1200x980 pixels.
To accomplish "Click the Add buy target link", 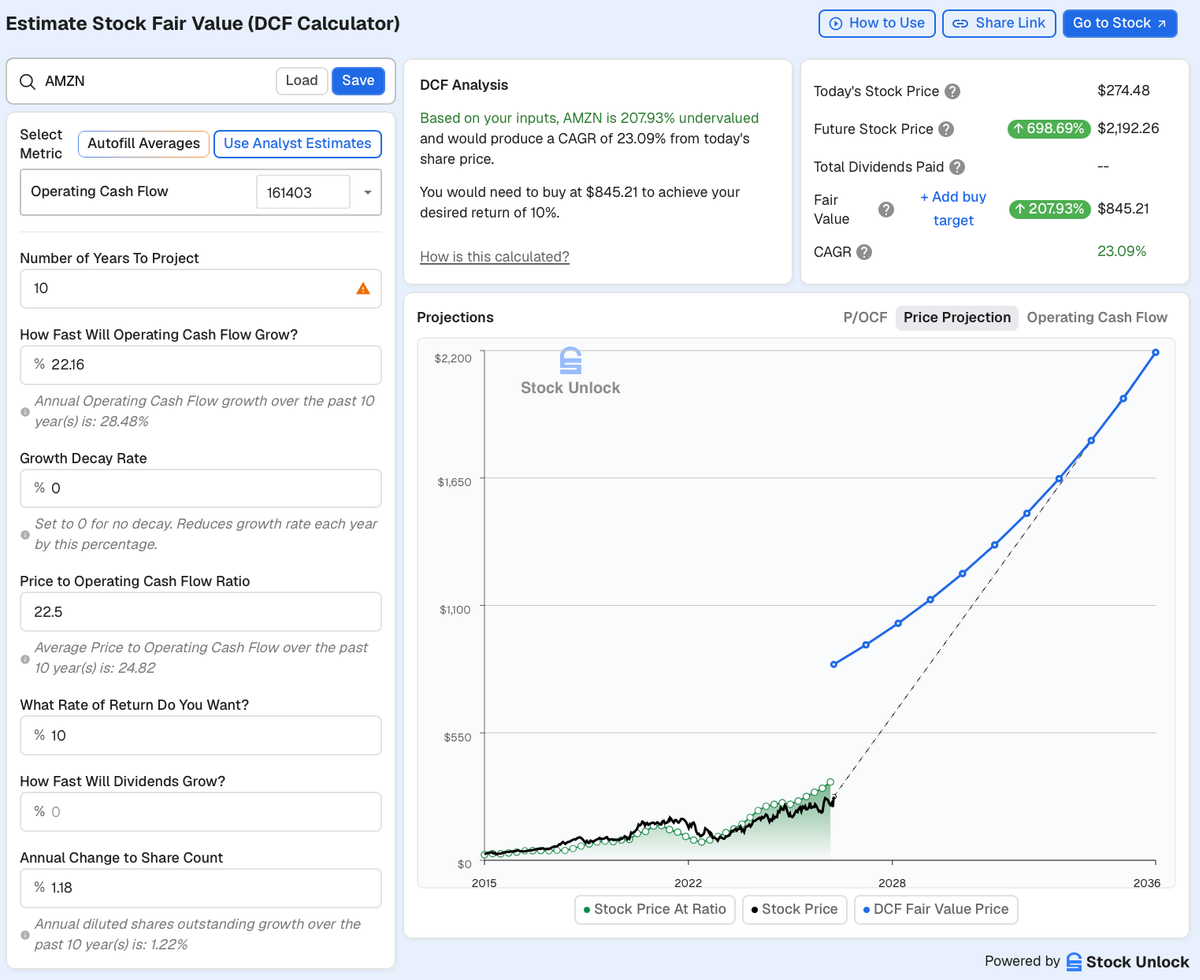I will point(953,209).
